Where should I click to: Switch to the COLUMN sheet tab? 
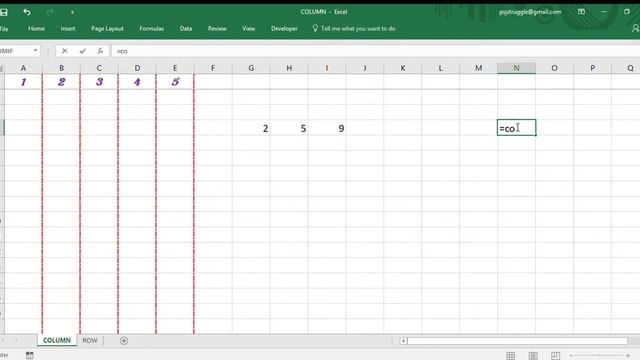(57, 340)
